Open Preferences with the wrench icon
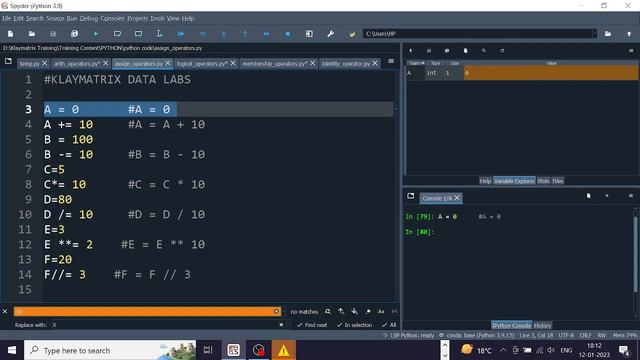640x360 pixels. click(331, 34)
